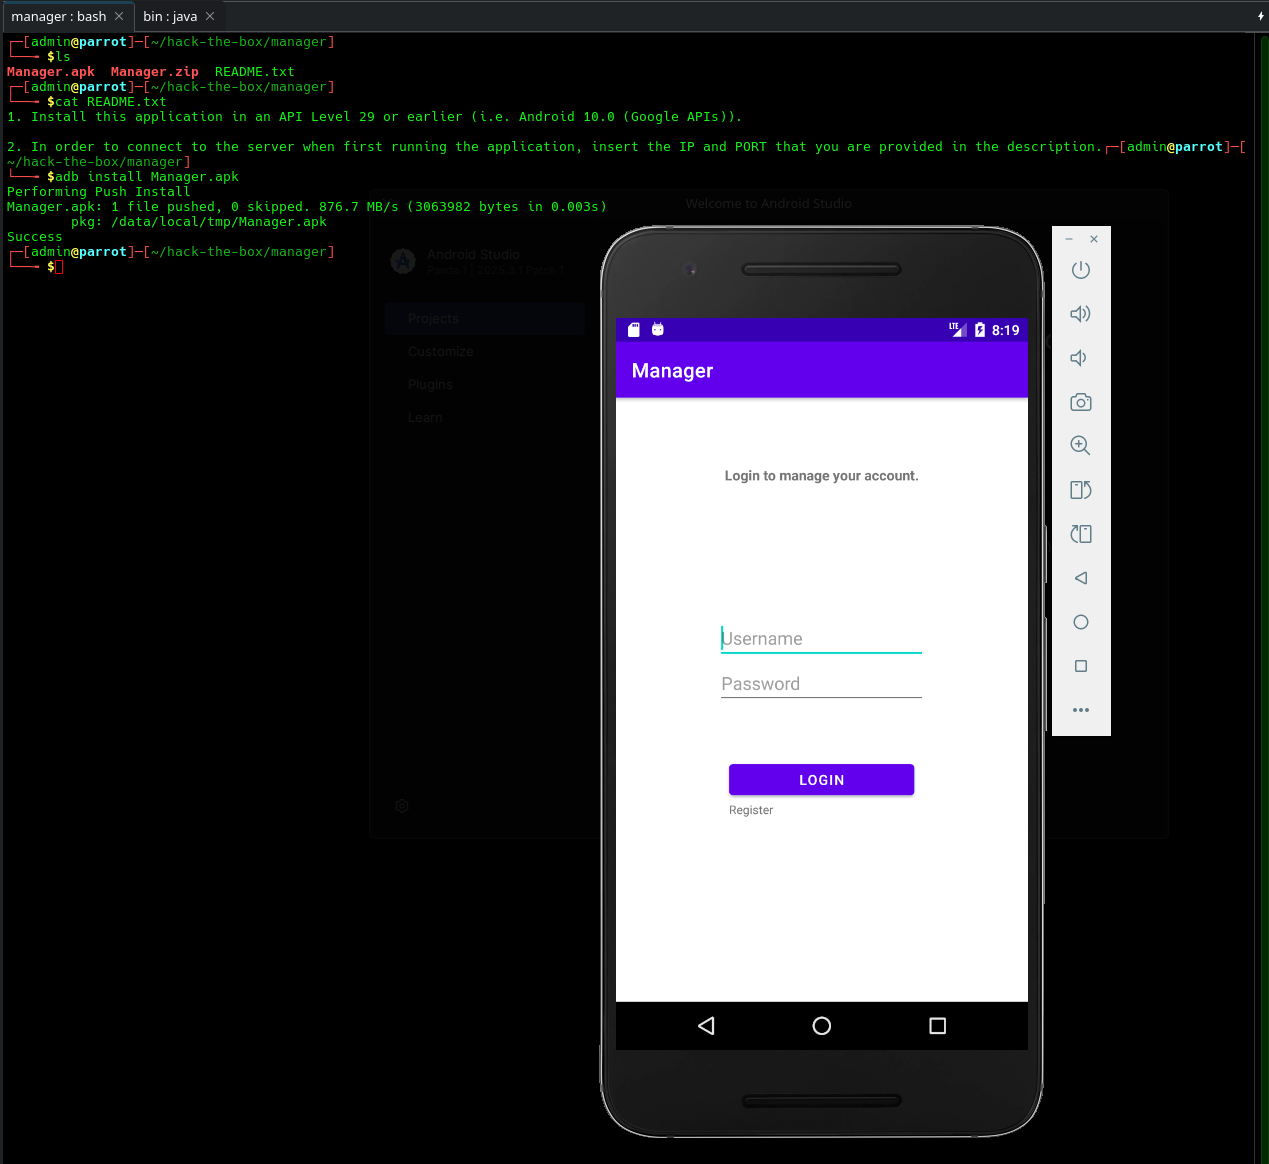Activate the emulator zoom magnifier icon
Image resolution: width=1269 pixels, height=1164 pixels.
[1080, 446]
